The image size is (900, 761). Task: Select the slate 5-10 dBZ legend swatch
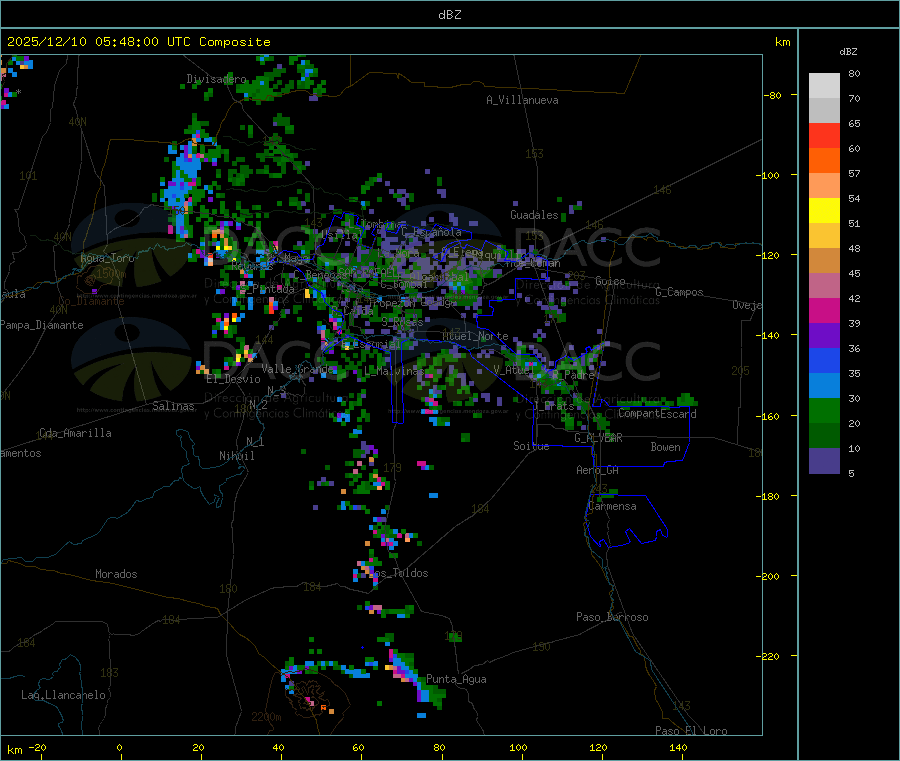click(824, 461)
